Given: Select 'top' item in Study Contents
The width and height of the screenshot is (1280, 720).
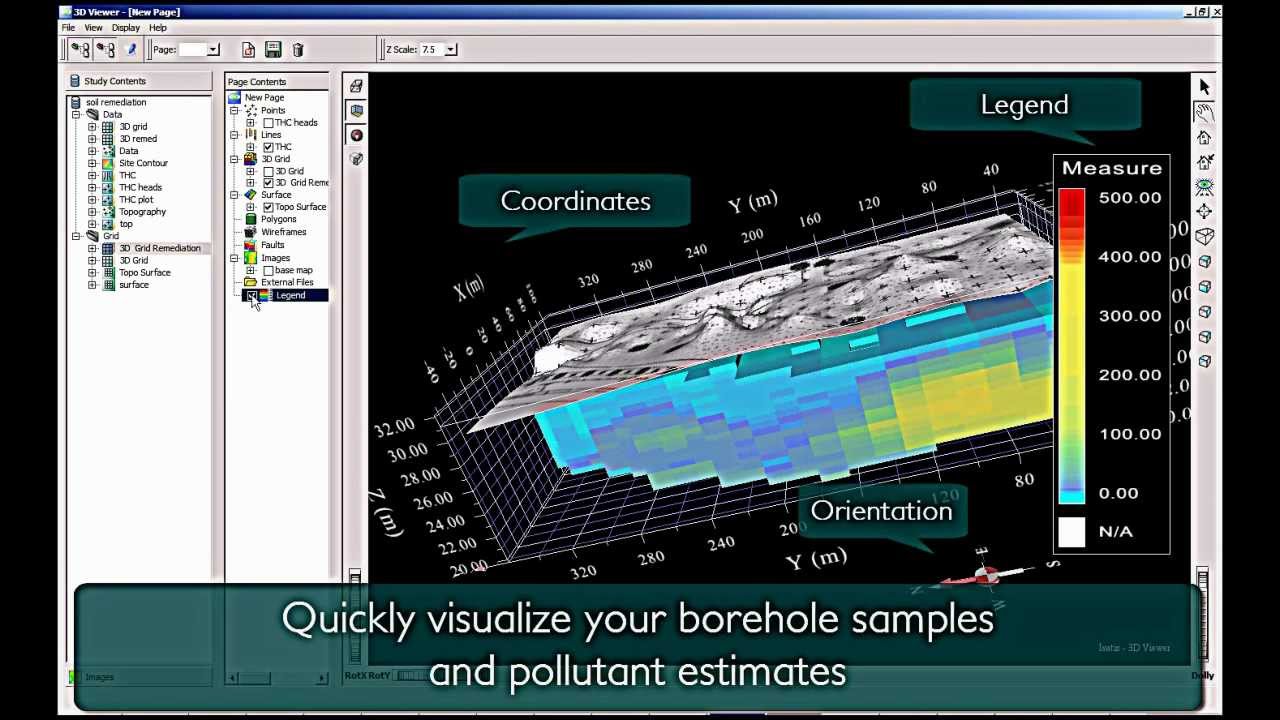Looking at the screenshot, I should click(x=126, y=224).
